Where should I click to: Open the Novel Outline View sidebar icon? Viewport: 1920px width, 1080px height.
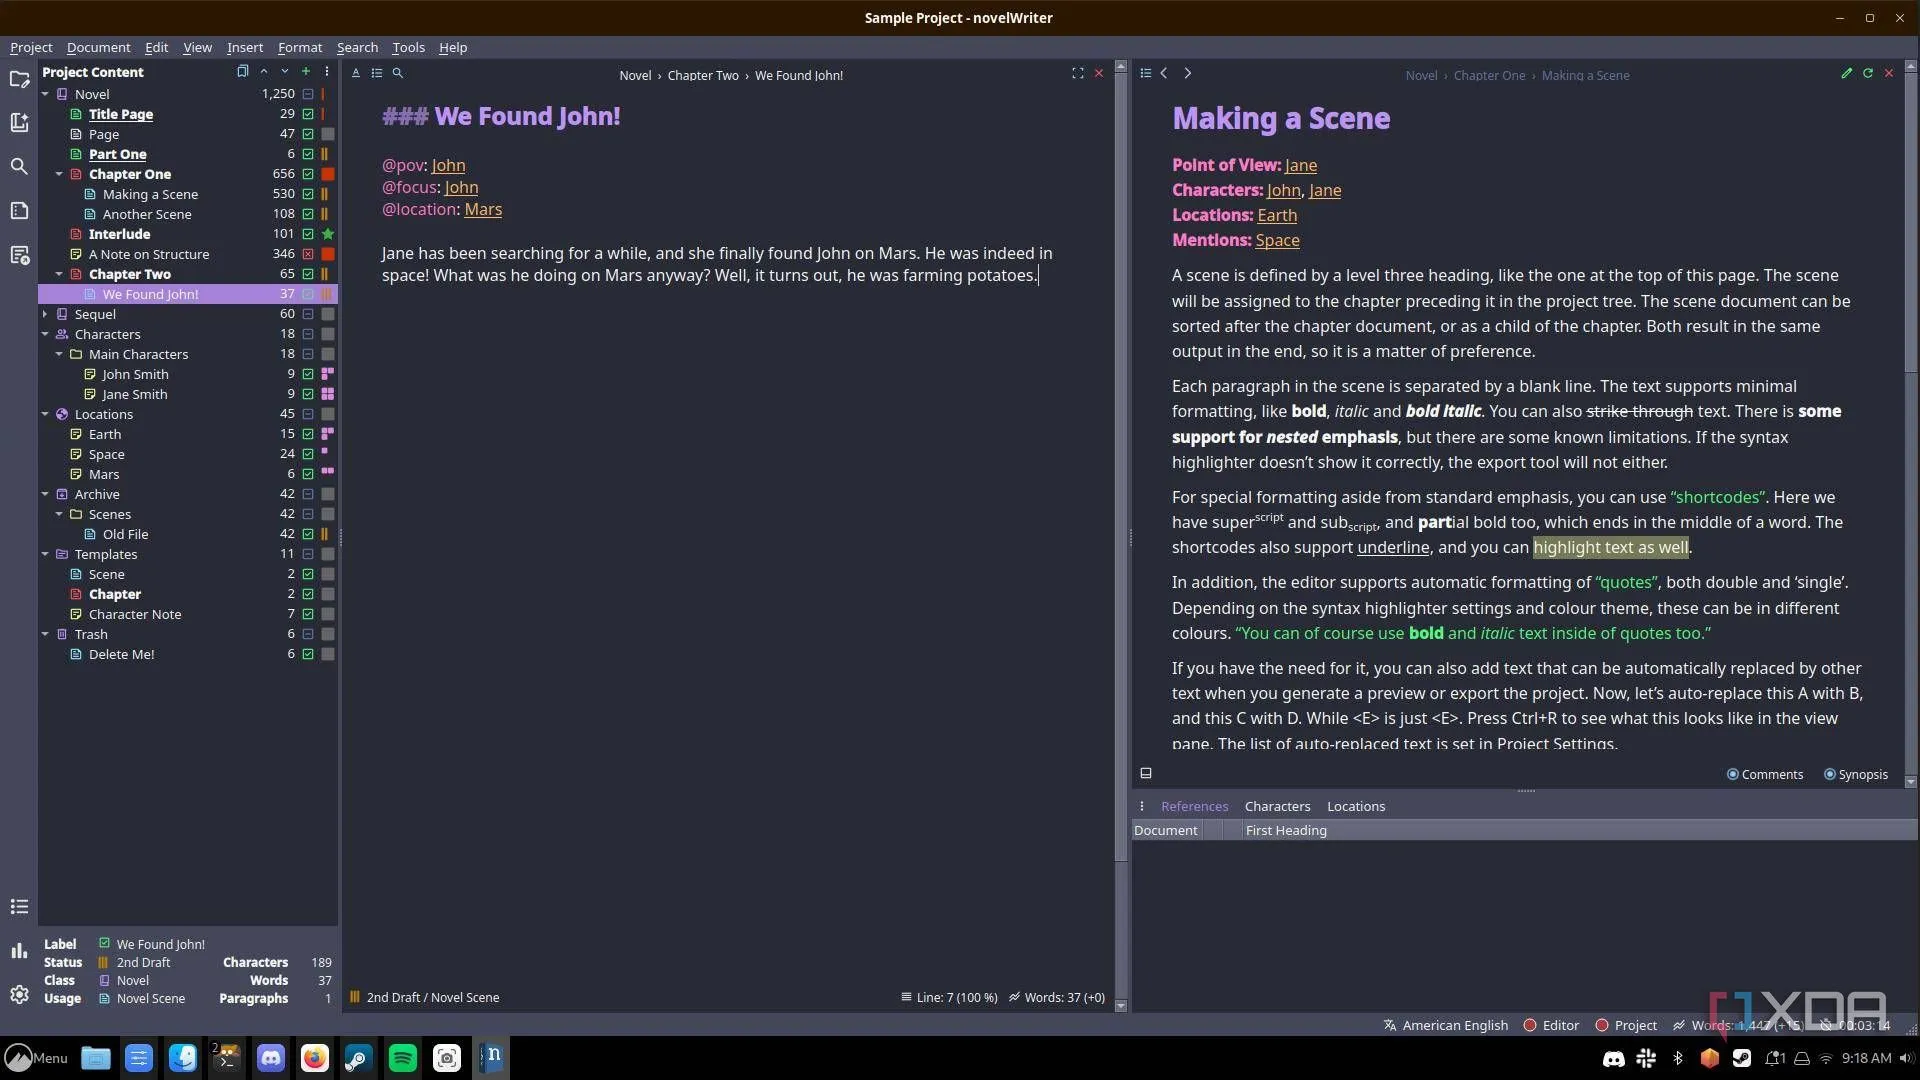point(19,210)
